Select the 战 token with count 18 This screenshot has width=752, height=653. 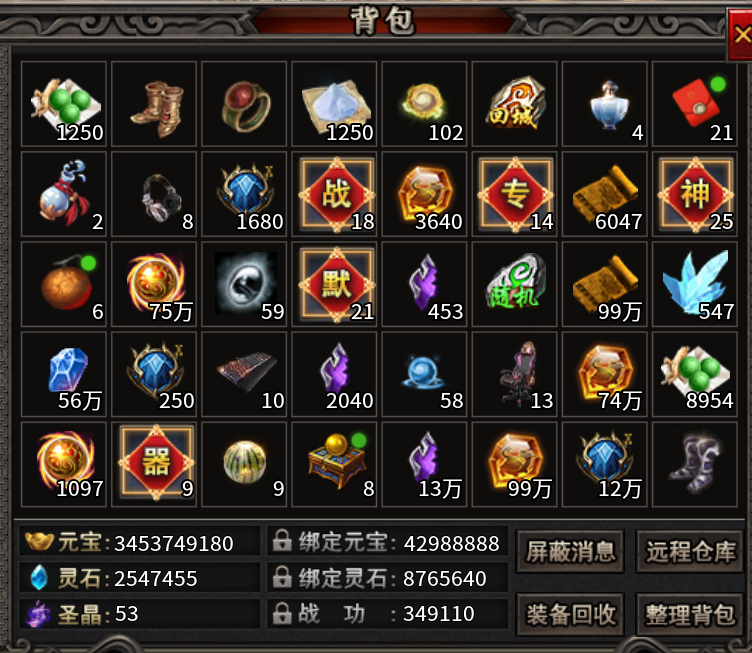(334, 194)
